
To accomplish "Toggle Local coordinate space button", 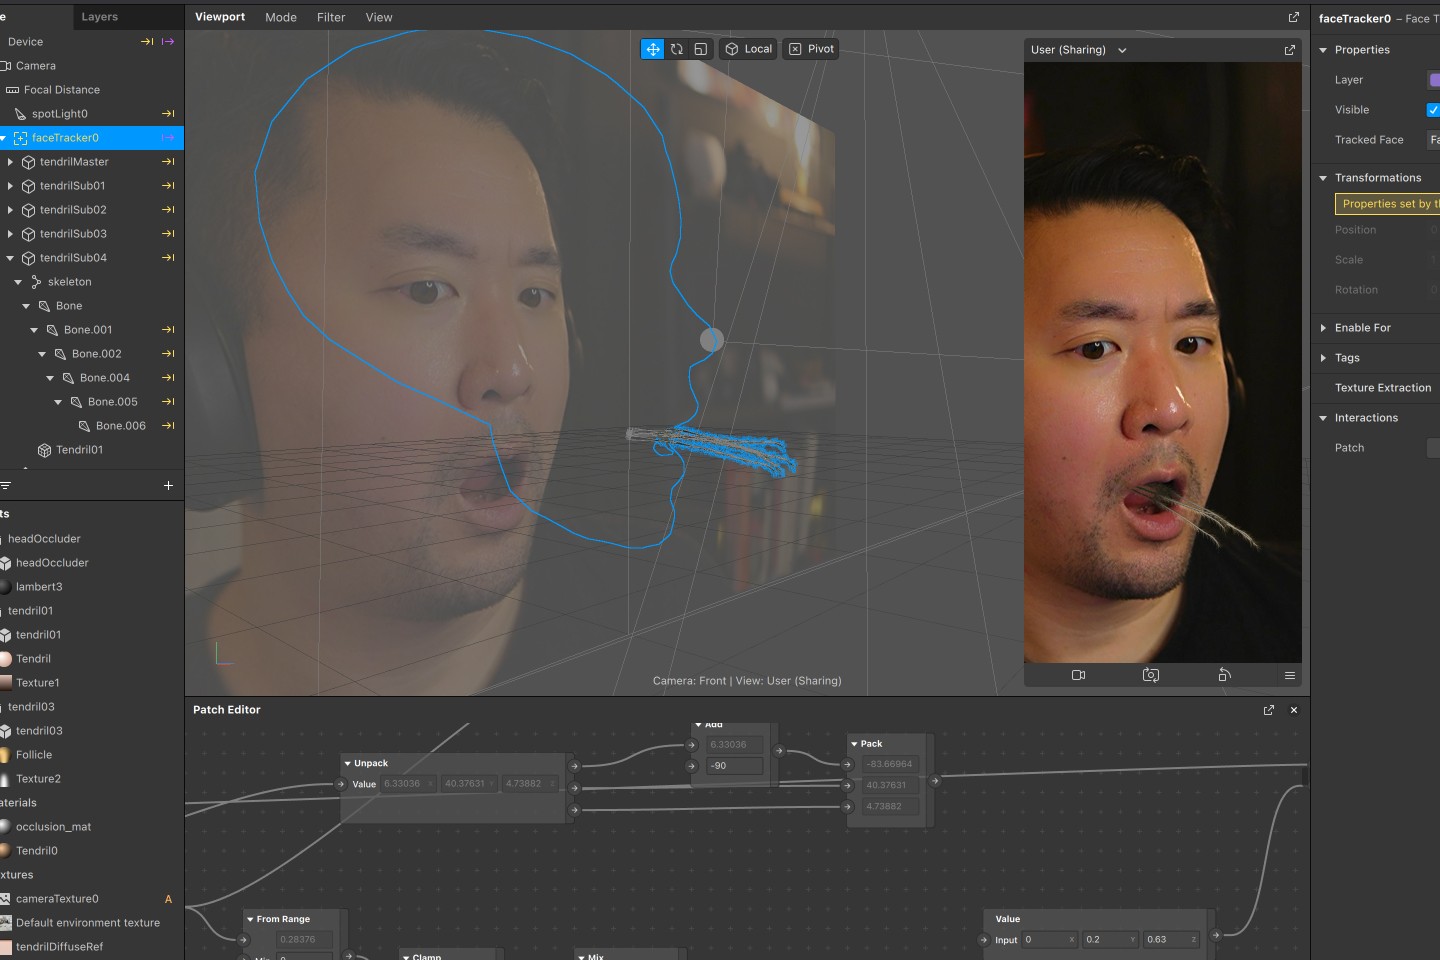I will (748, 49).
